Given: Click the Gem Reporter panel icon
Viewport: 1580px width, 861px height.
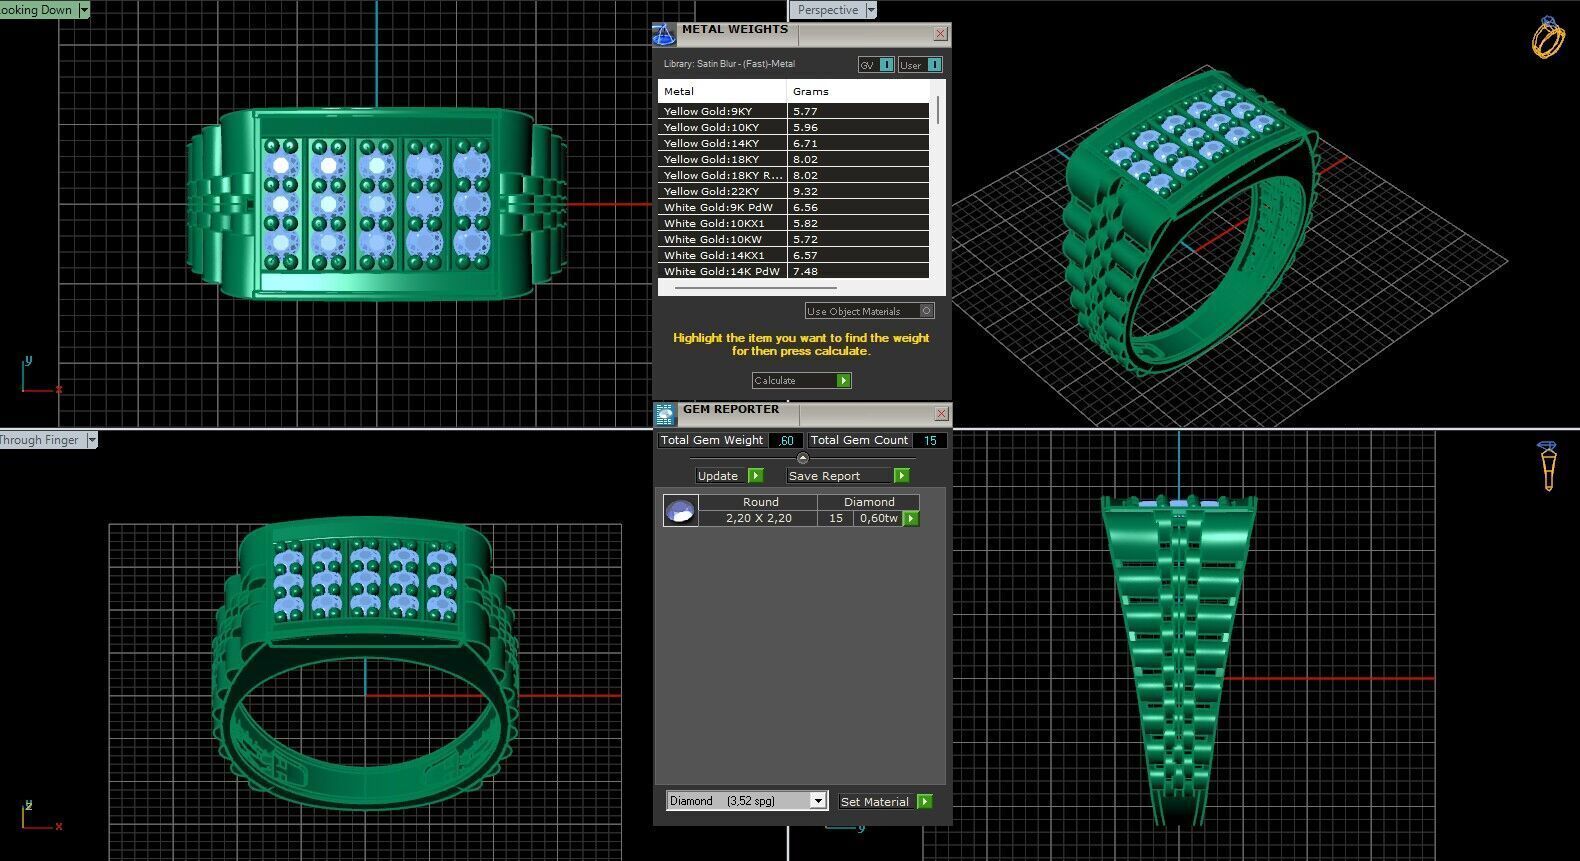Looking at the screenshot, I should pos(665,414).
